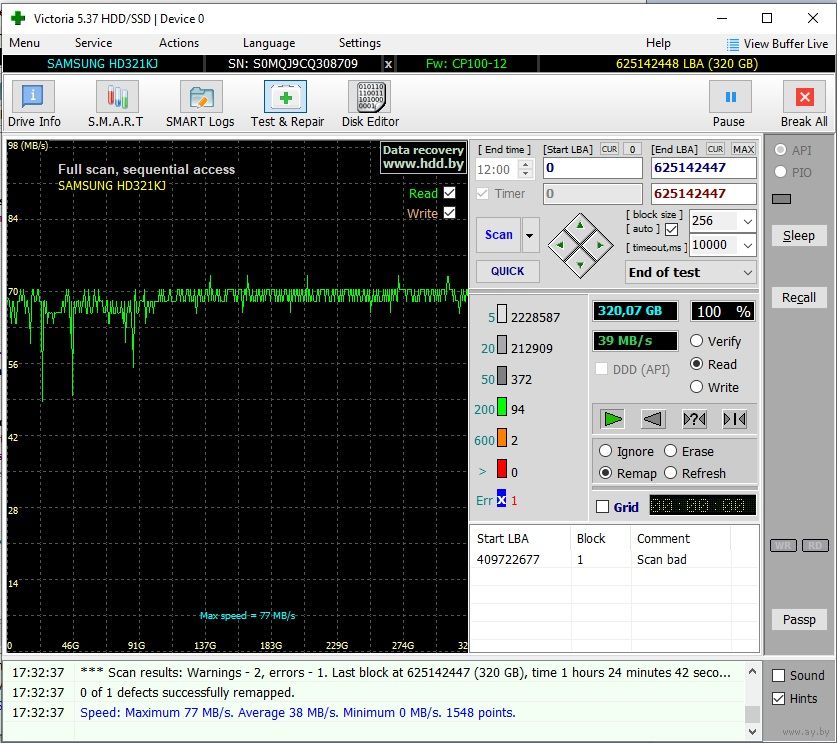Expand the block size 256 dropdown
The image size is (837, 743).
click(746, 221)
